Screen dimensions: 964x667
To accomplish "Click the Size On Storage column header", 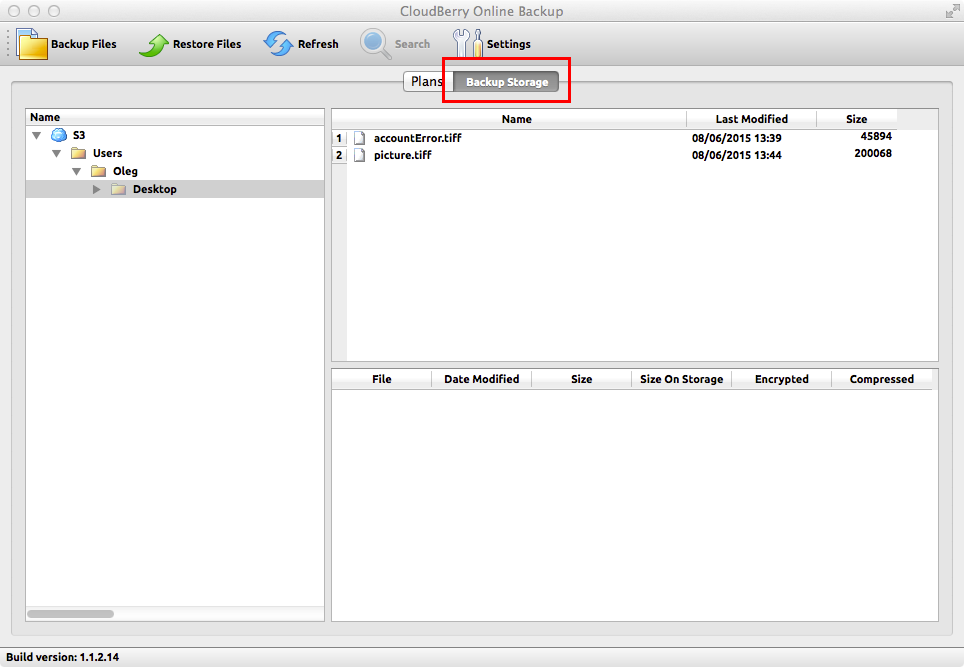I will [x=681, y=379].
